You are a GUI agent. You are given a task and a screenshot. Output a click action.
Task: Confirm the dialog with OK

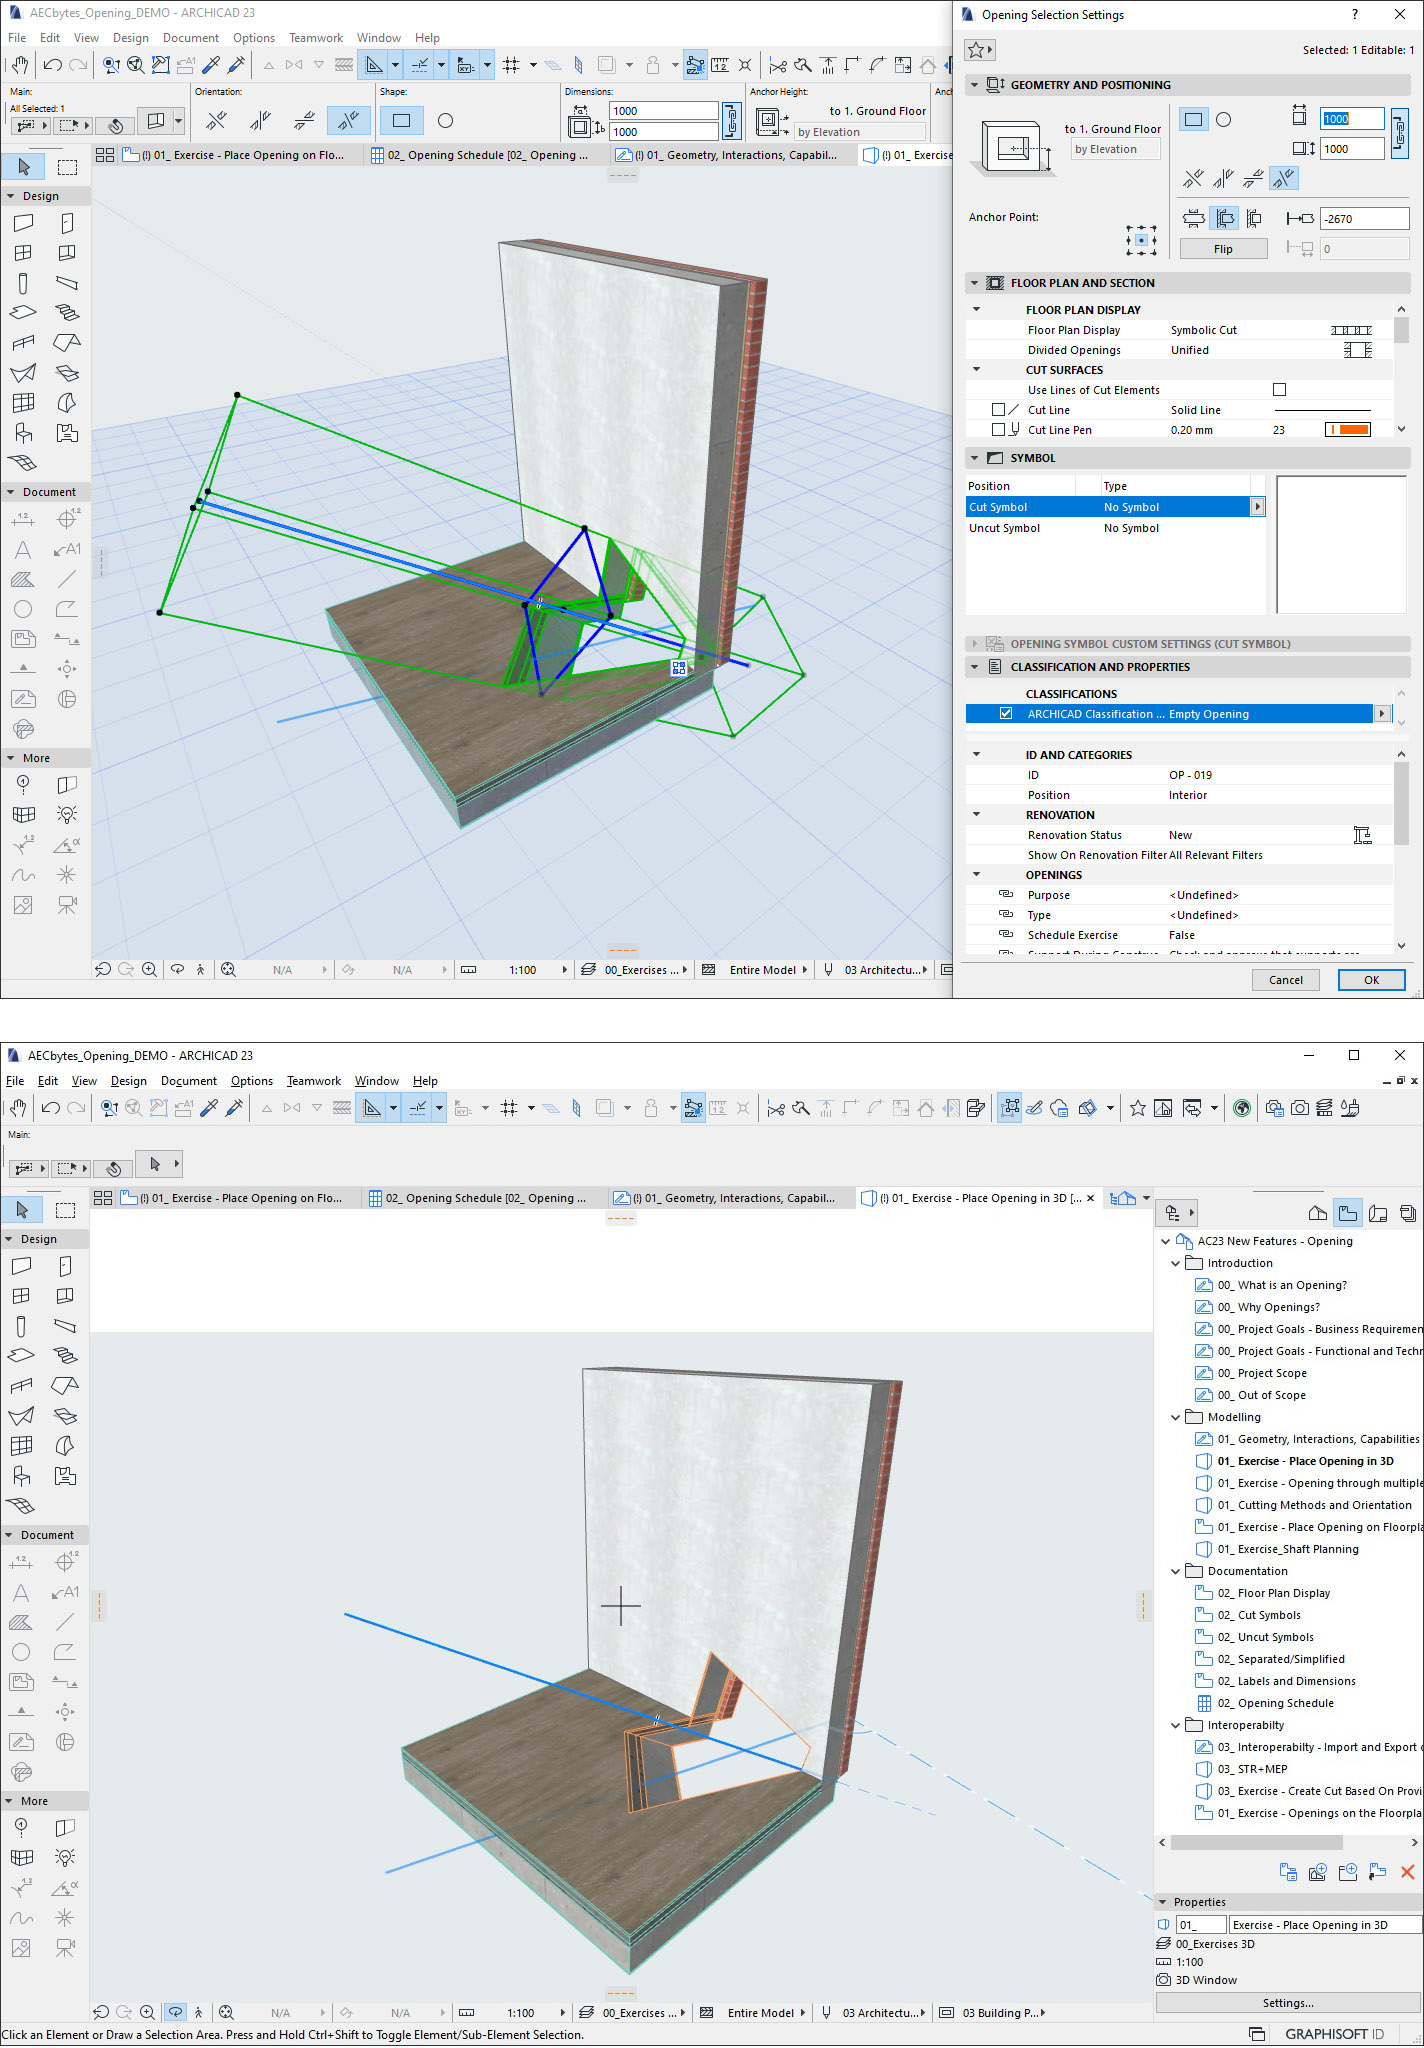tap(1371, 980)
